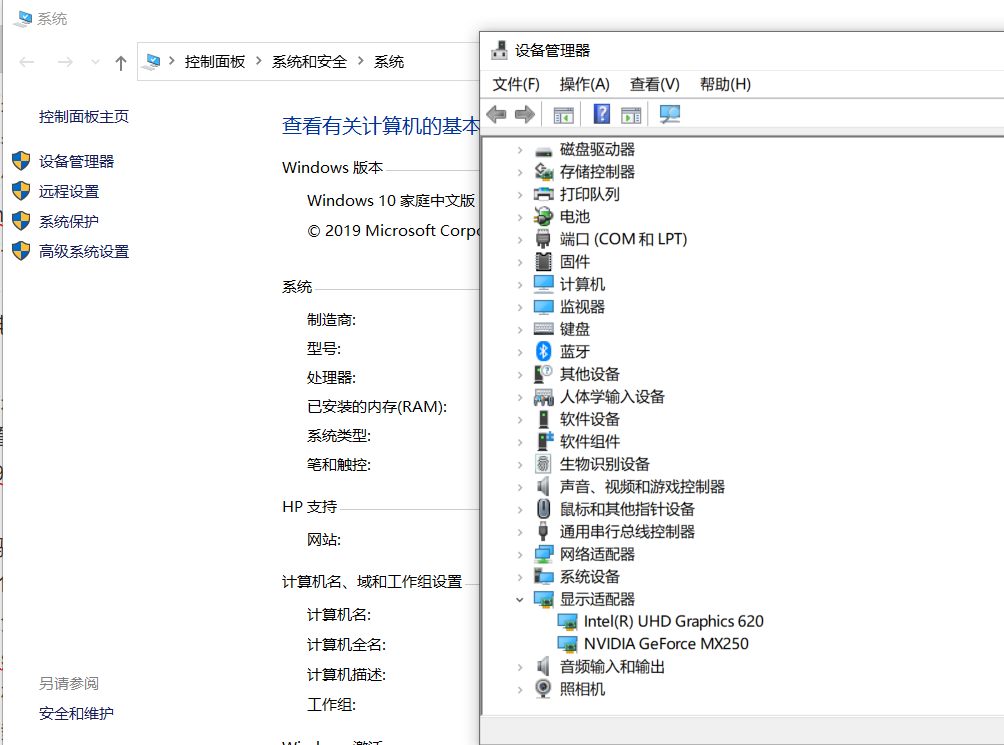Click the Forward arrow in Device Manager toolbar
The image size is (1004, 745).
tap(524, 115)
